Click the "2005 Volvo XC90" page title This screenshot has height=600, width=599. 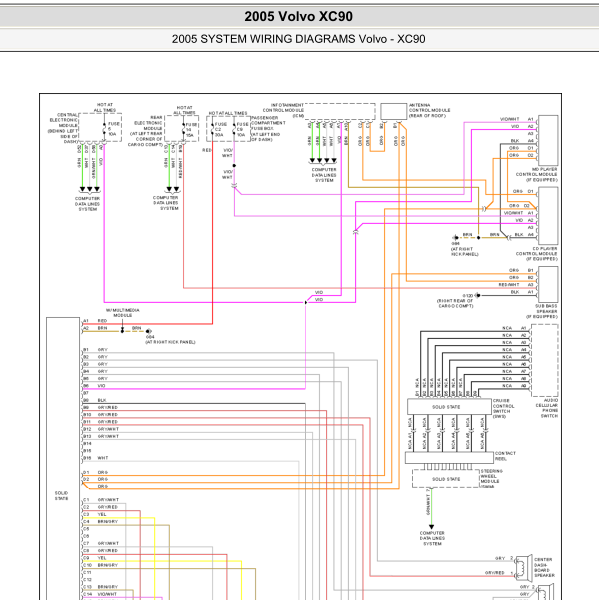click(x=299, y=16)
